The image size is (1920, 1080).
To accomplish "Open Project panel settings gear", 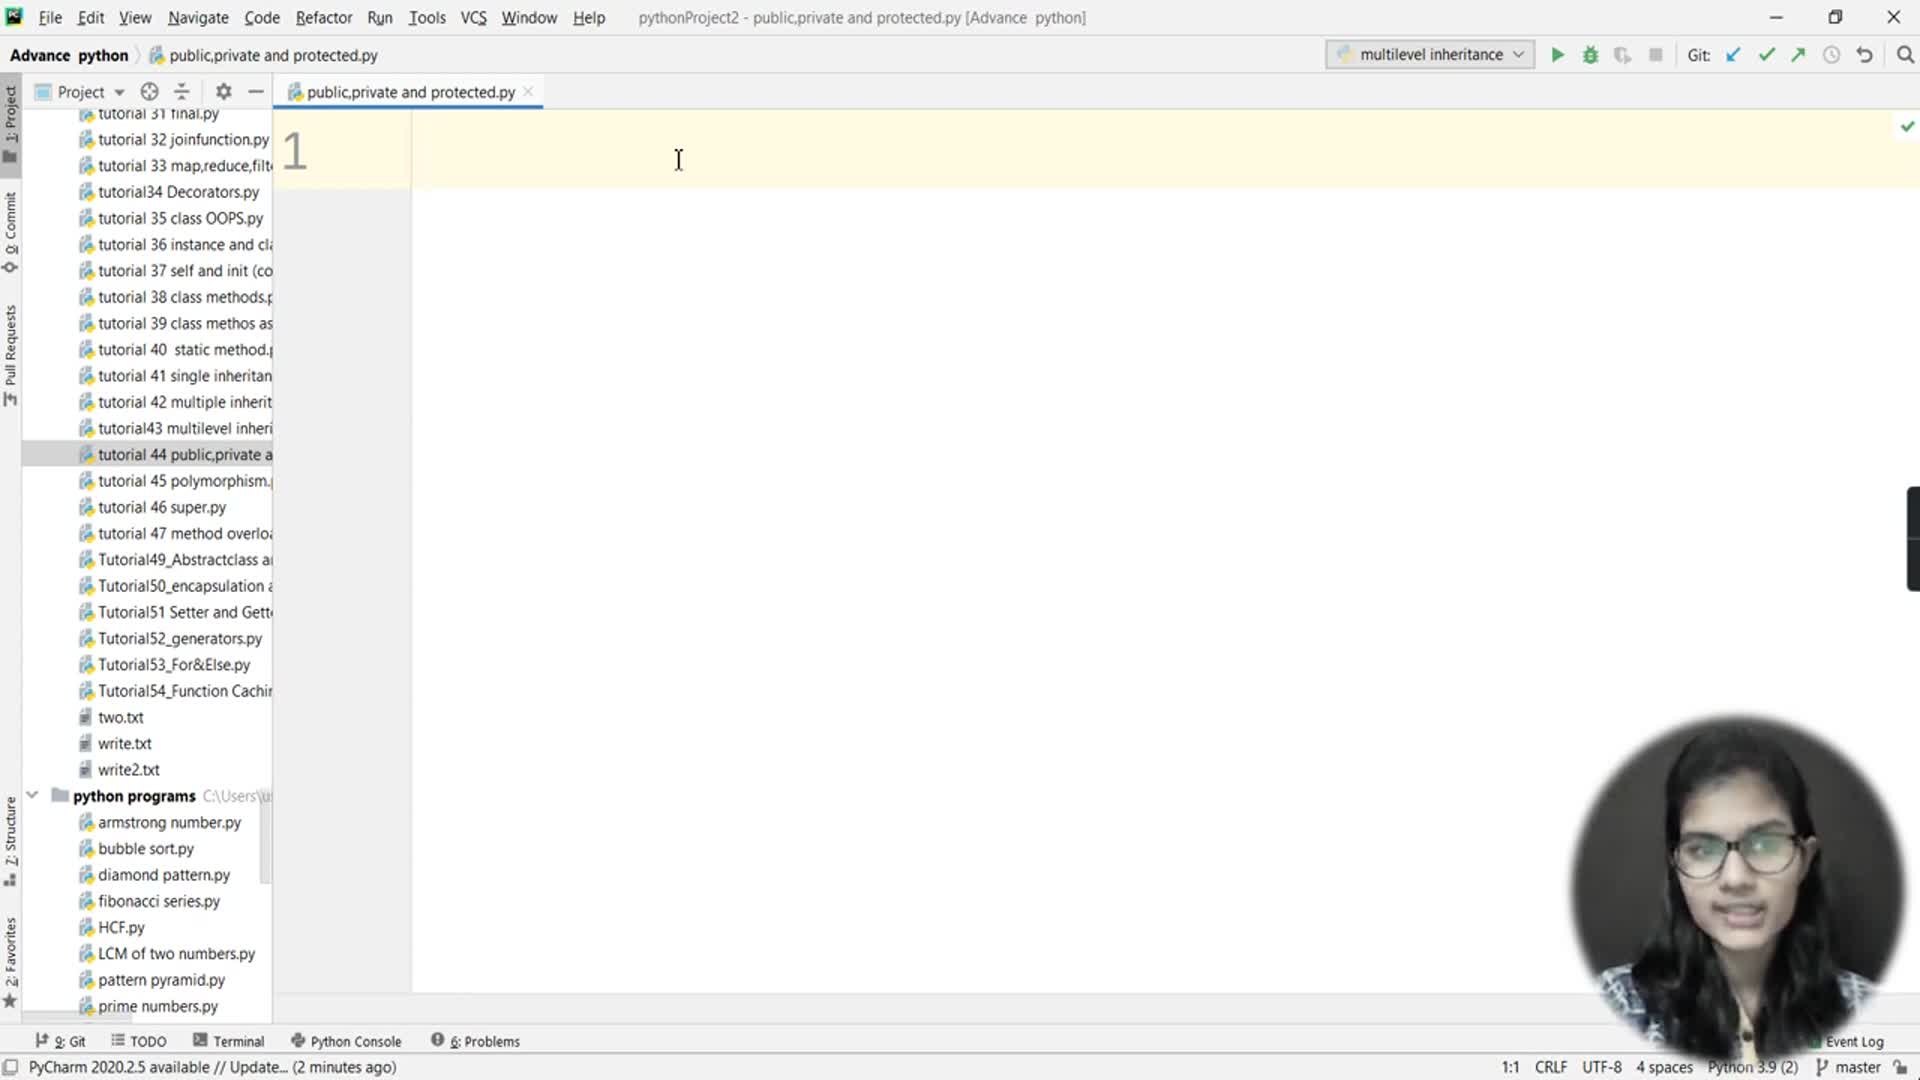I will coord(223,91).
